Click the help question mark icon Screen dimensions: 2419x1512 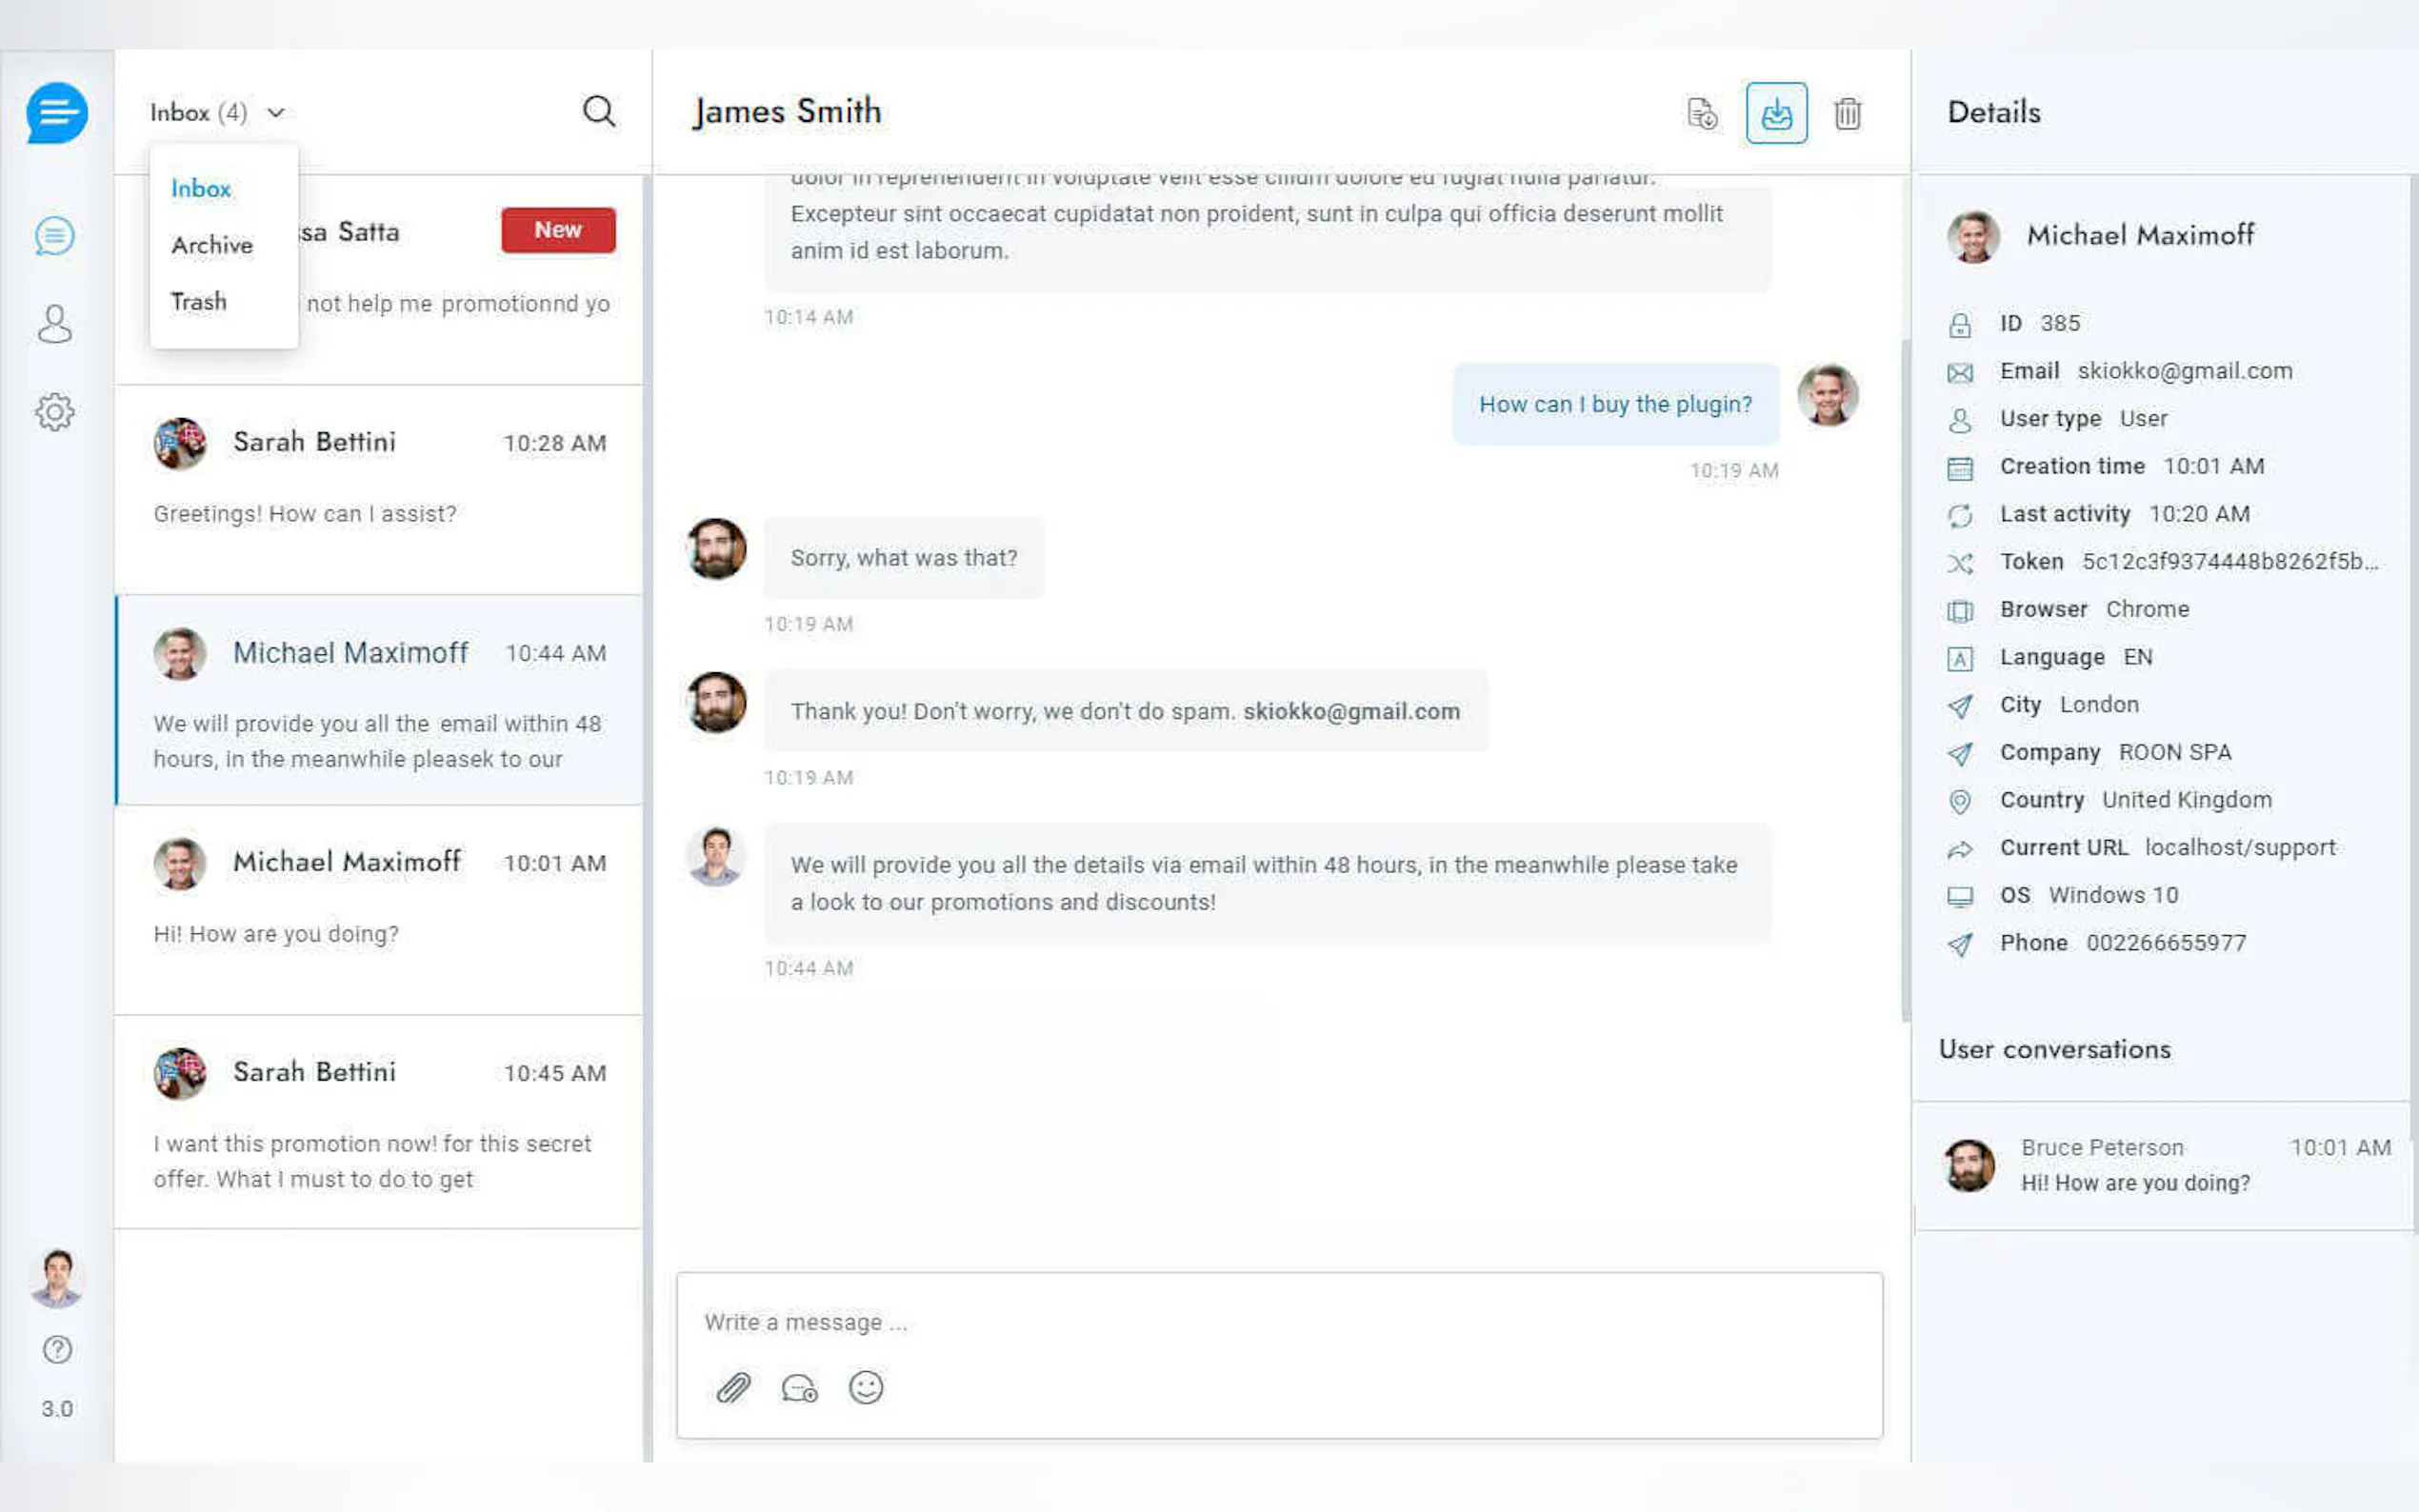(x=57, y=1349)
